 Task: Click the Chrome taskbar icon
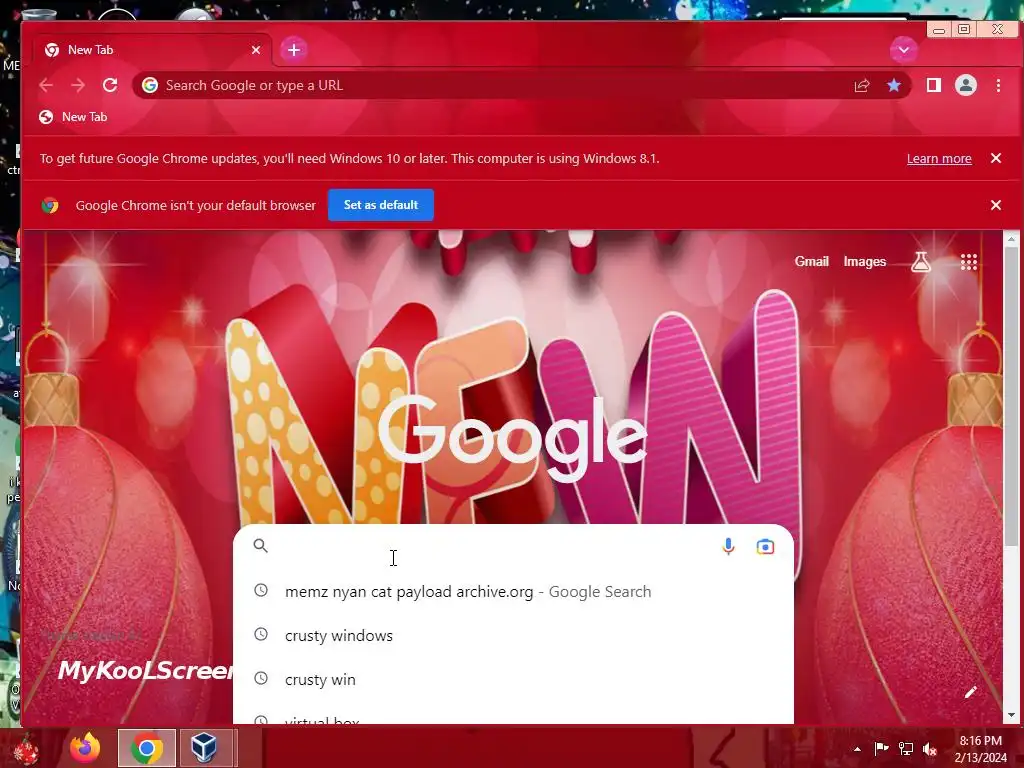(147, 748)
